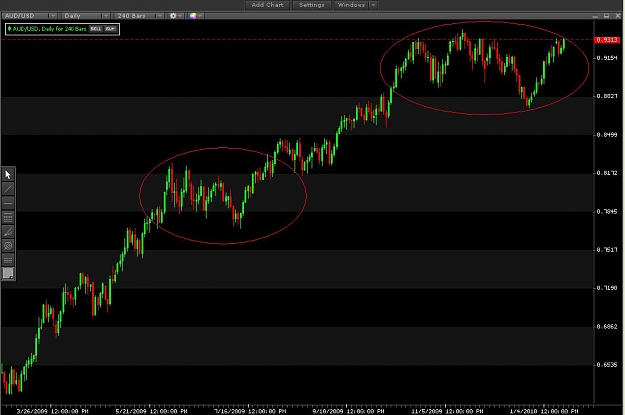This screenshot has width=625, height=415.
Task: Expand the arrow beside the gear icon
Action: tap(180, 16)
